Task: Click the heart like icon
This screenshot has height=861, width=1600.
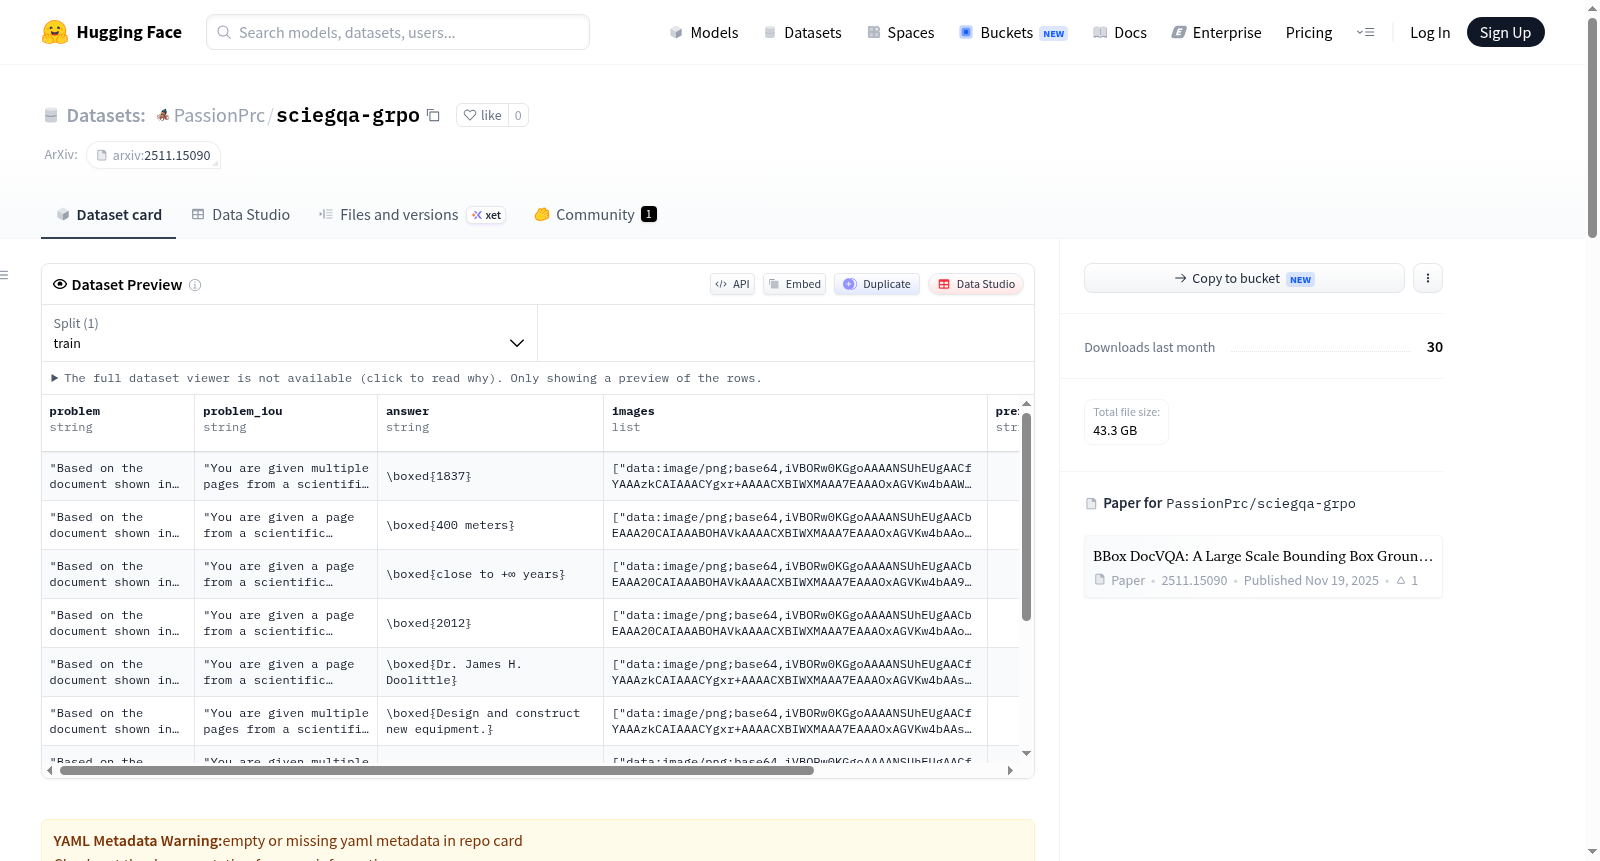Action: tap(470, 115)
